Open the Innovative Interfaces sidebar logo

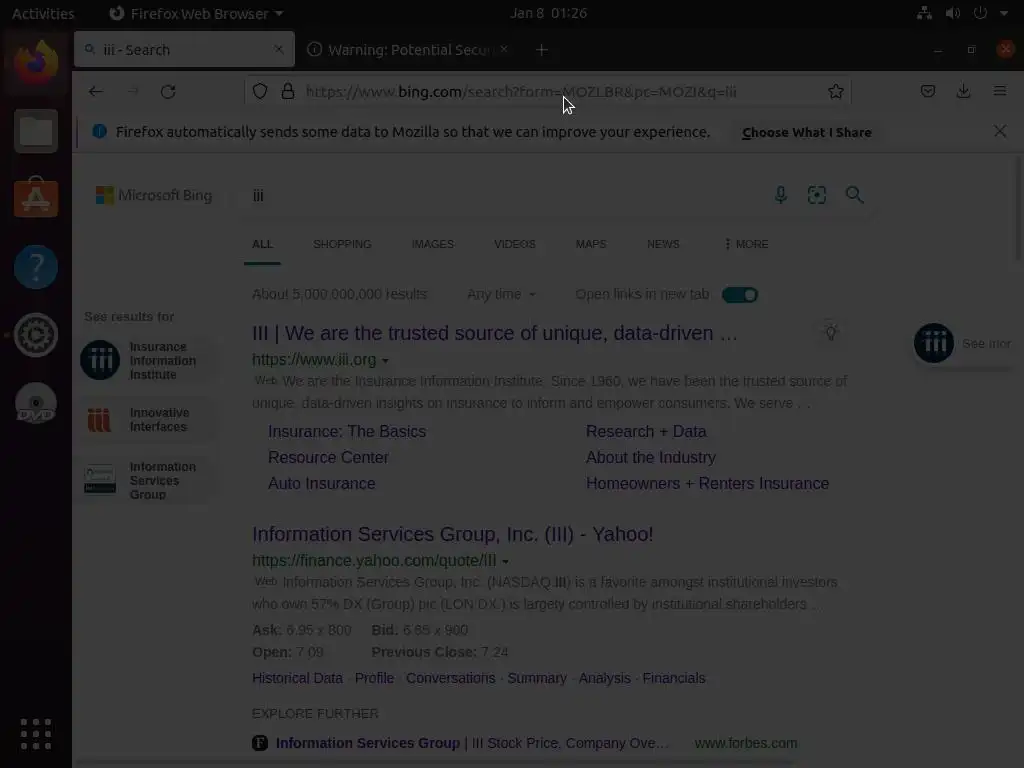tap(99, 420)
